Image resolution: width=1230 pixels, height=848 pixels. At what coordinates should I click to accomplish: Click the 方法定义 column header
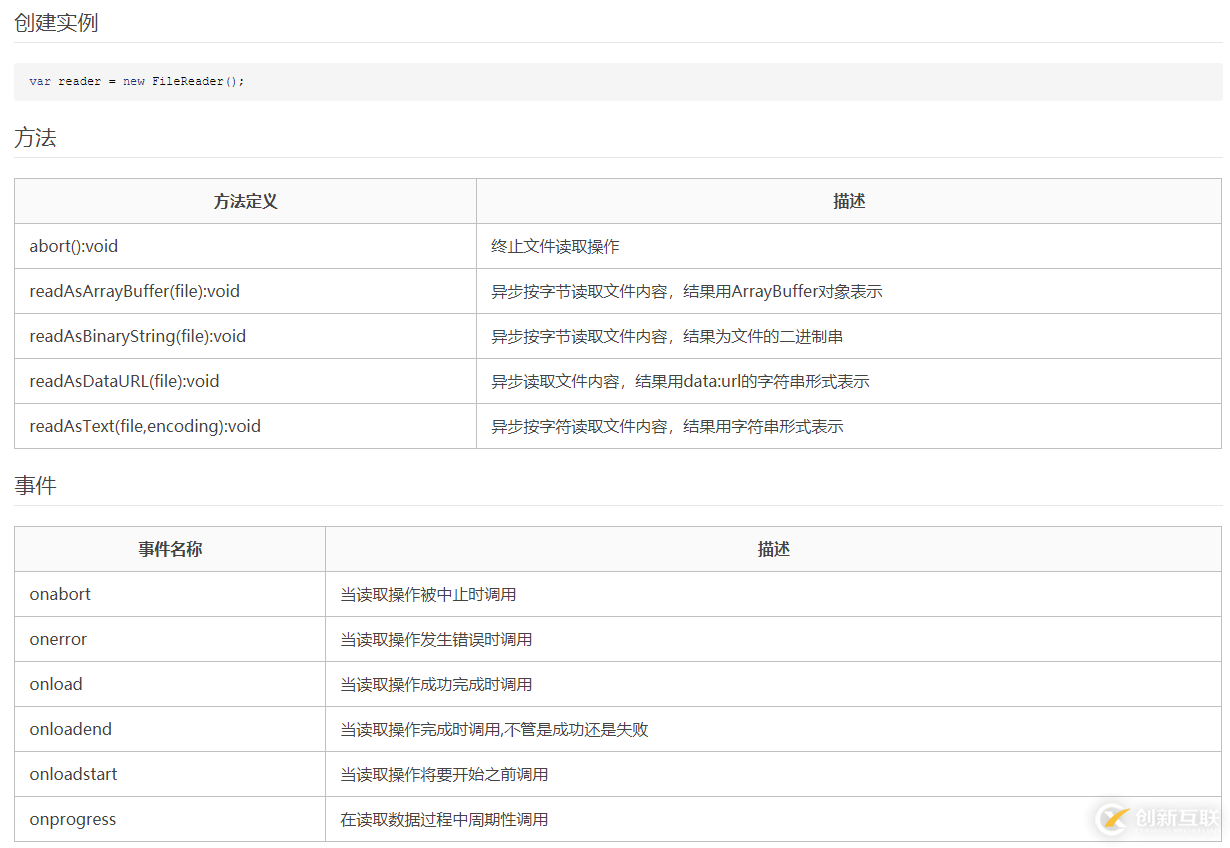click(x=244, y=200)
